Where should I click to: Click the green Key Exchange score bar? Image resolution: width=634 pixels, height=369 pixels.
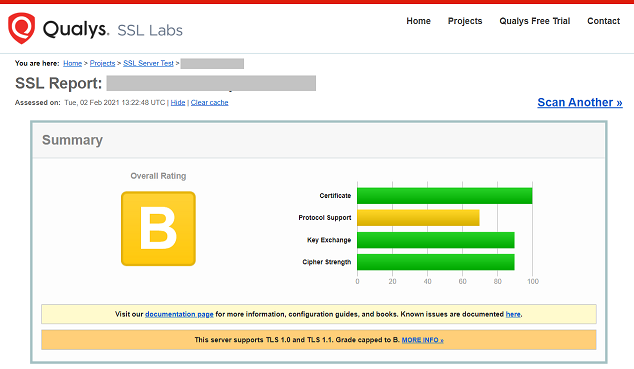tap(435, 240)
